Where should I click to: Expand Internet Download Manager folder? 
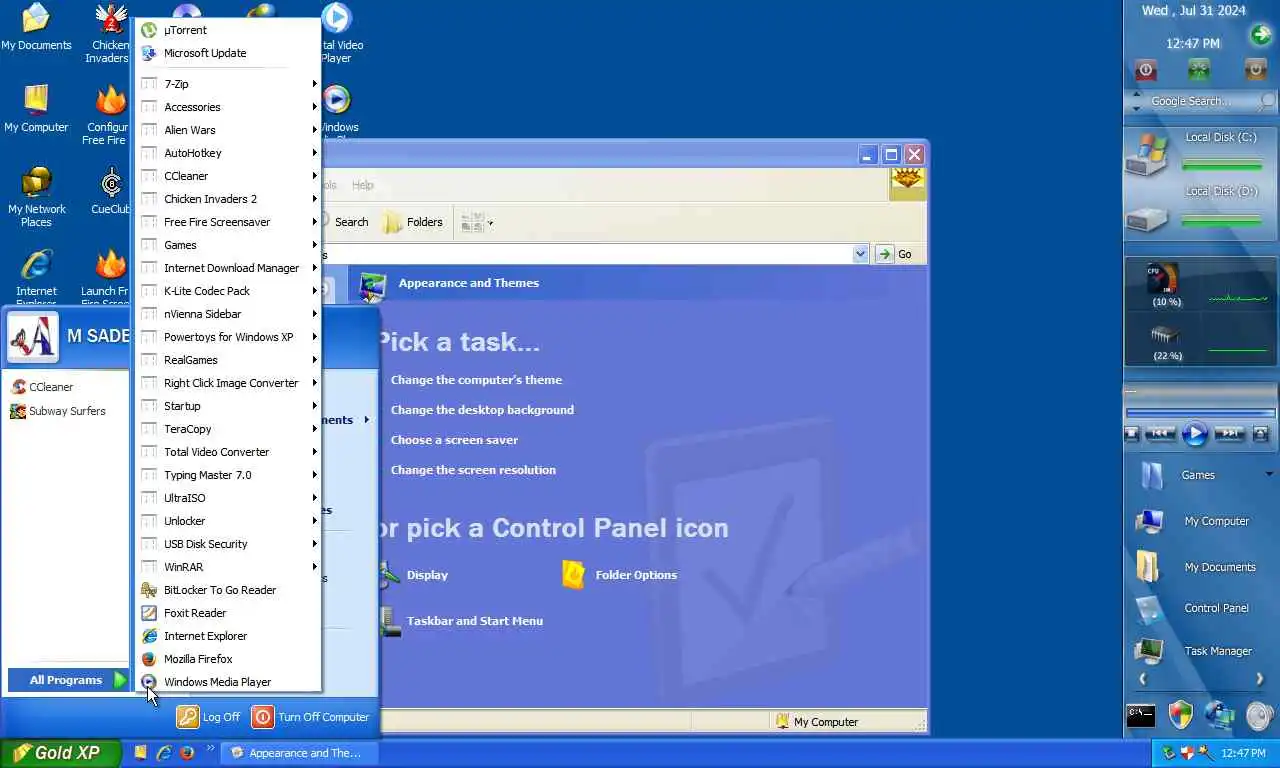pyautogui.click(x=228, y=268)
